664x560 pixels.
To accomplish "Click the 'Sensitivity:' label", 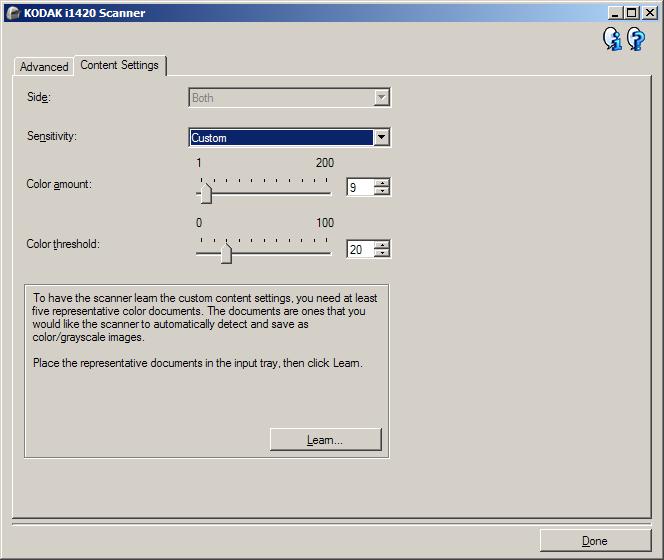I will (x=52, y=136).
